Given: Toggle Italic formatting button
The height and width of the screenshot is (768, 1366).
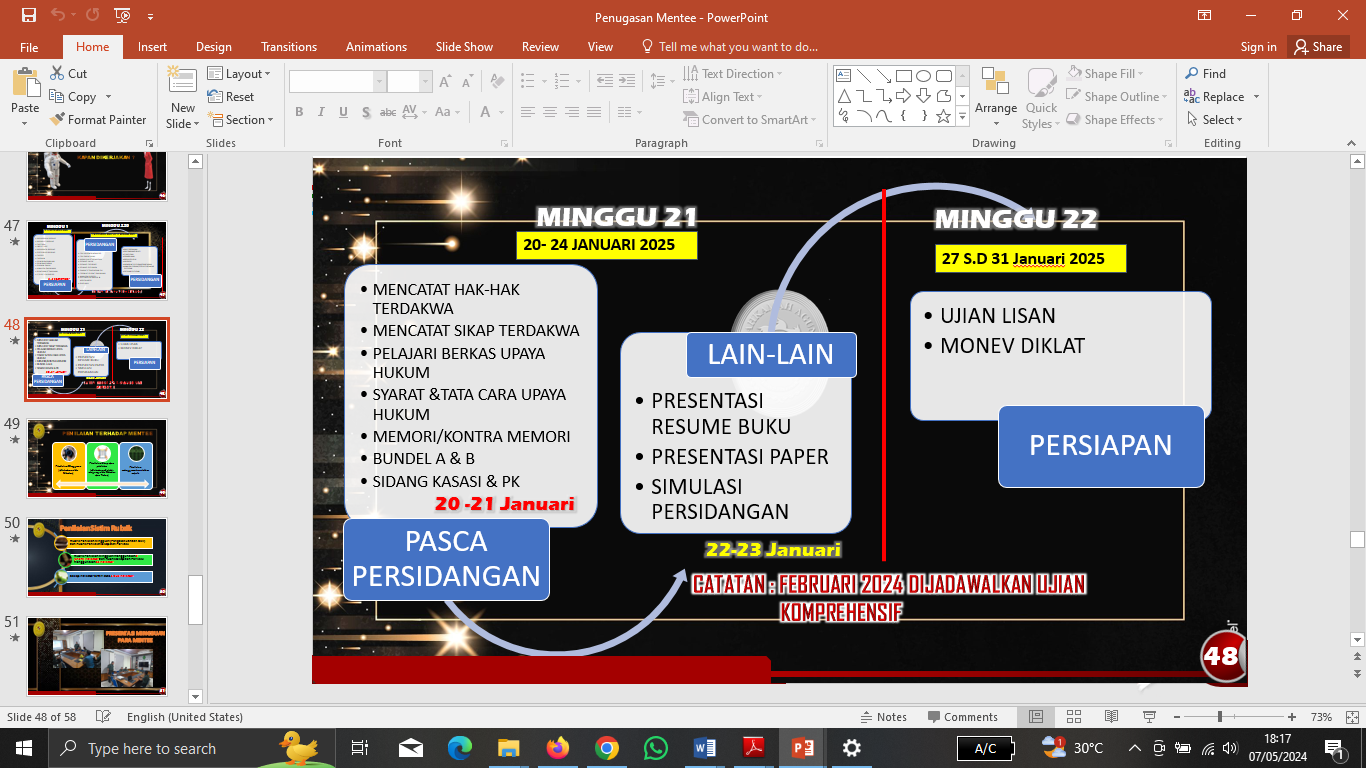Looking at the screenshot, I should (x=321, y=112).
